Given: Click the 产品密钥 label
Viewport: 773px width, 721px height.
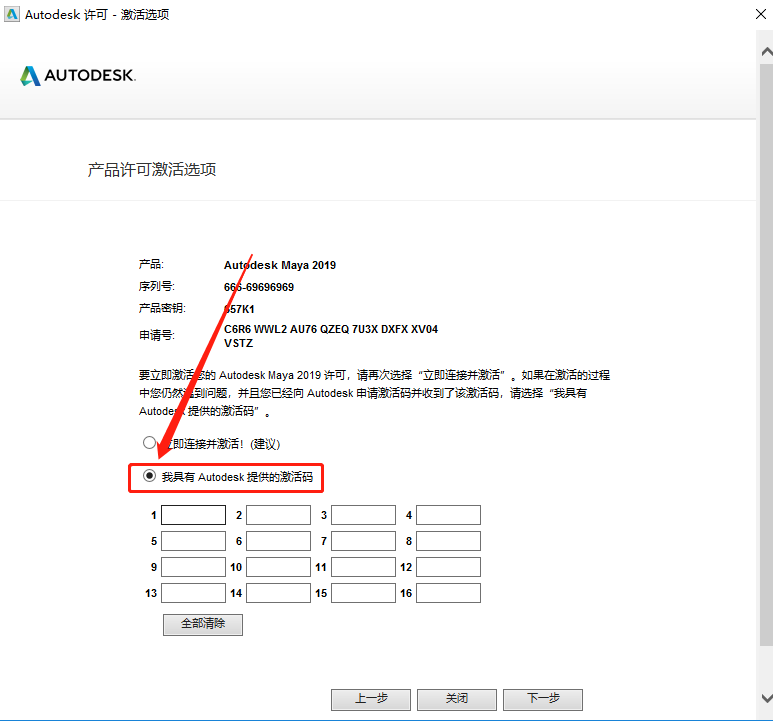Looking at the screenshot, I should pos(162,309).
